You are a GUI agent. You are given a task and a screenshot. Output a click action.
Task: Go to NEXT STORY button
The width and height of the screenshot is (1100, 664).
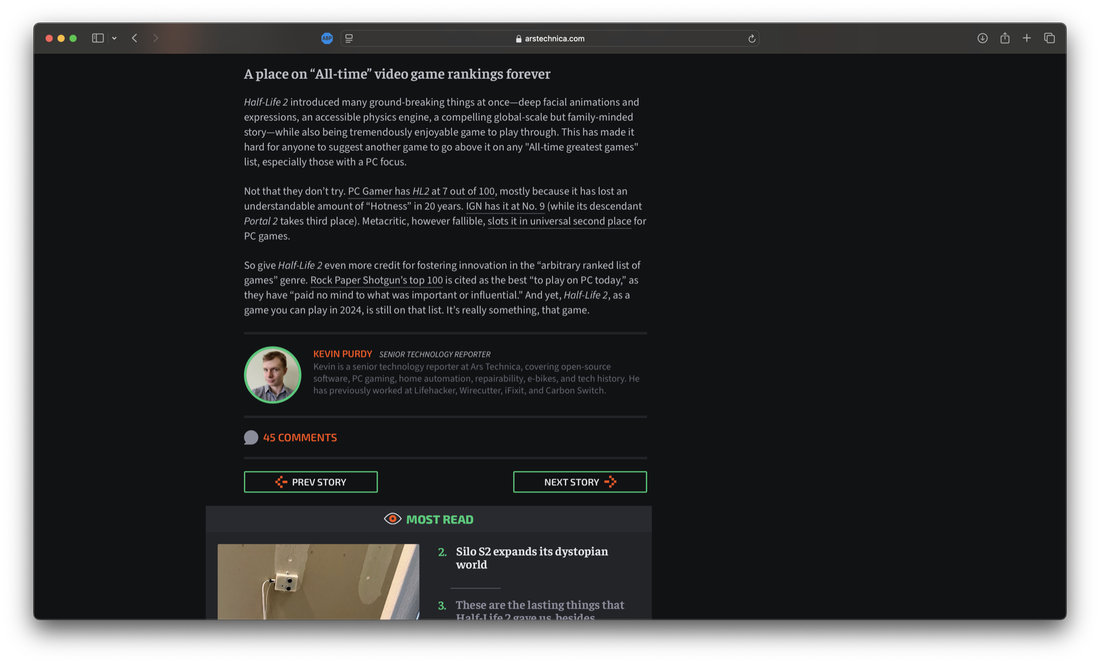[x=579, y=482]
